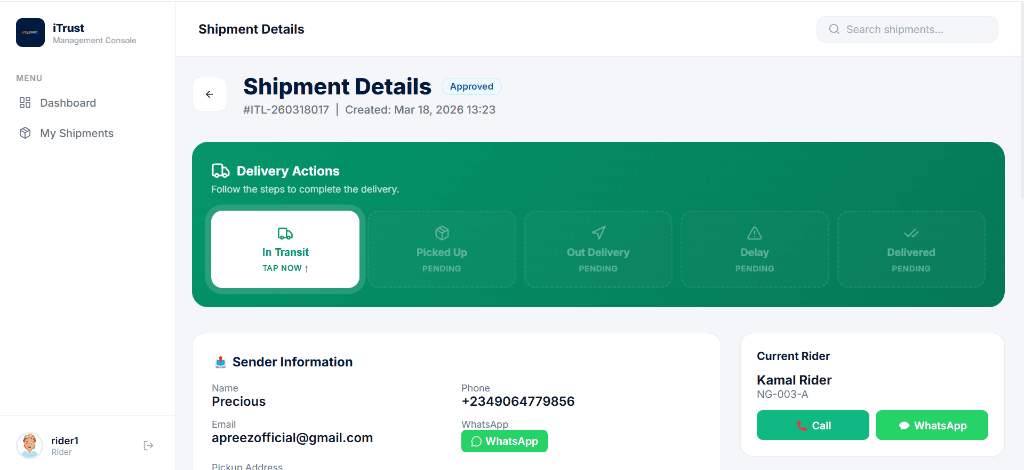Open sender WhatsApp chat button
This screenshot has width=1024, height=470.
tap(504, 441)
